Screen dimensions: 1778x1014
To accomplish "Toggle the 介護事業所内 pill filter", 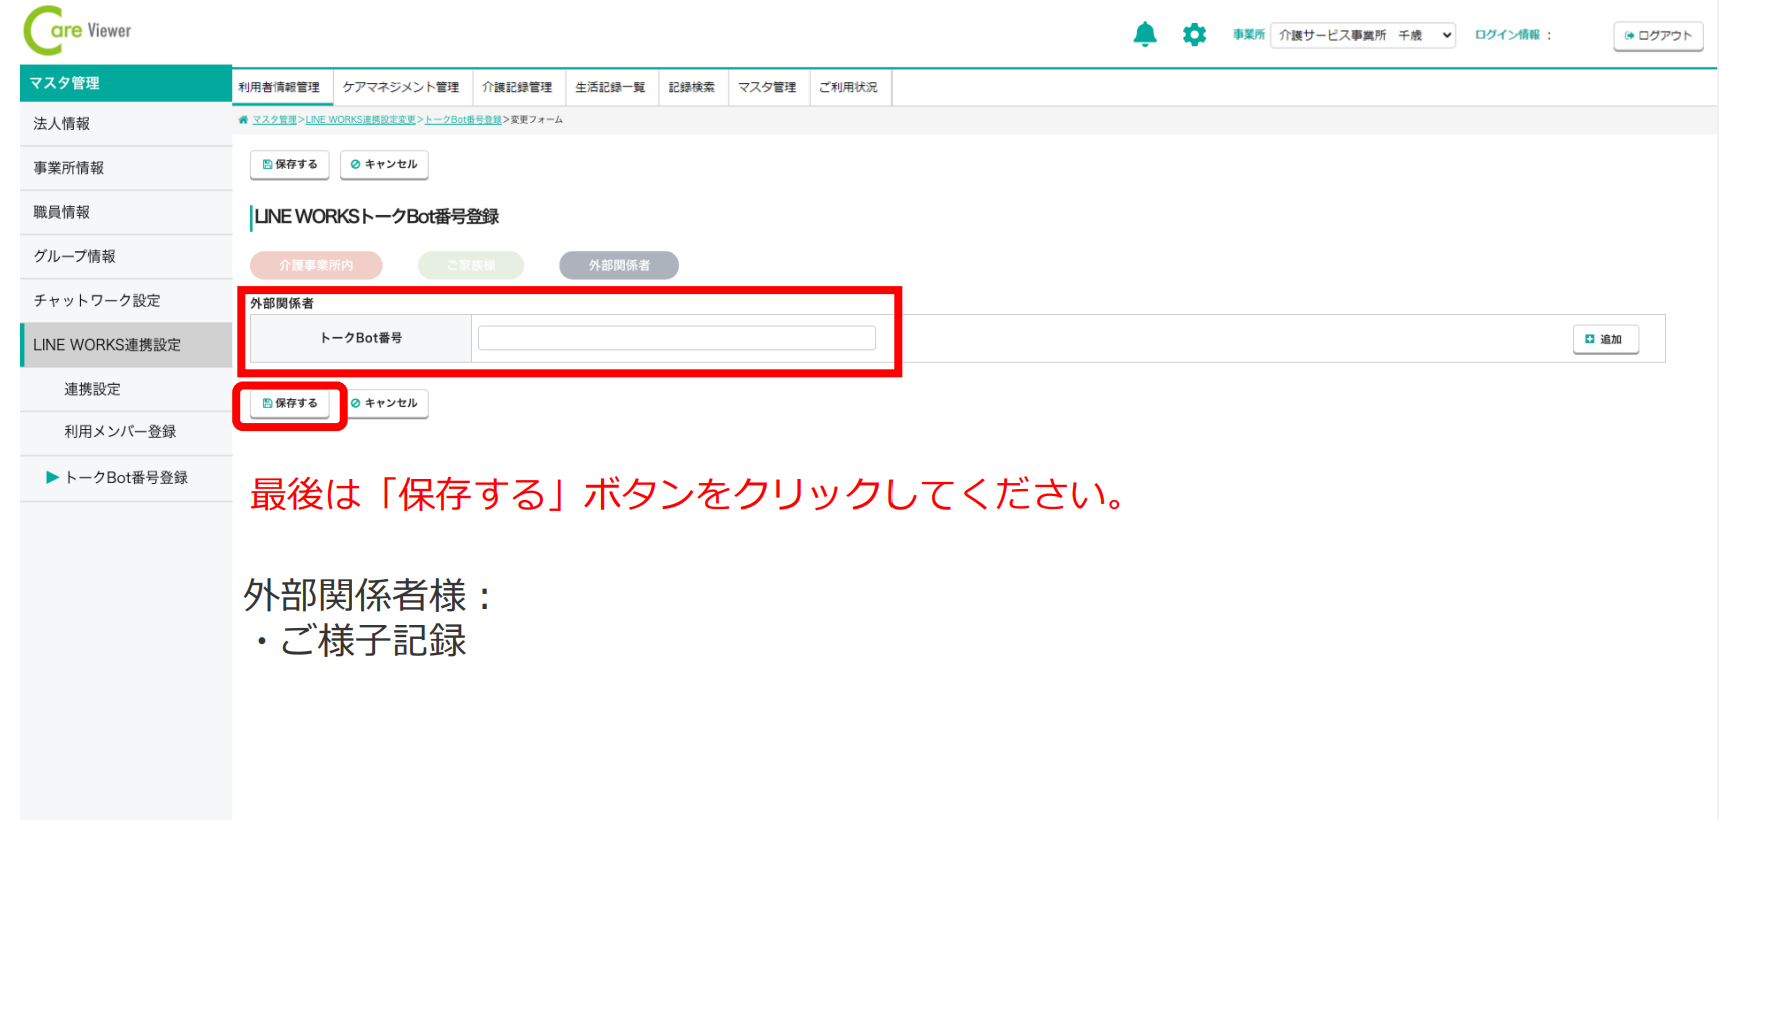I will coord(316,265).
